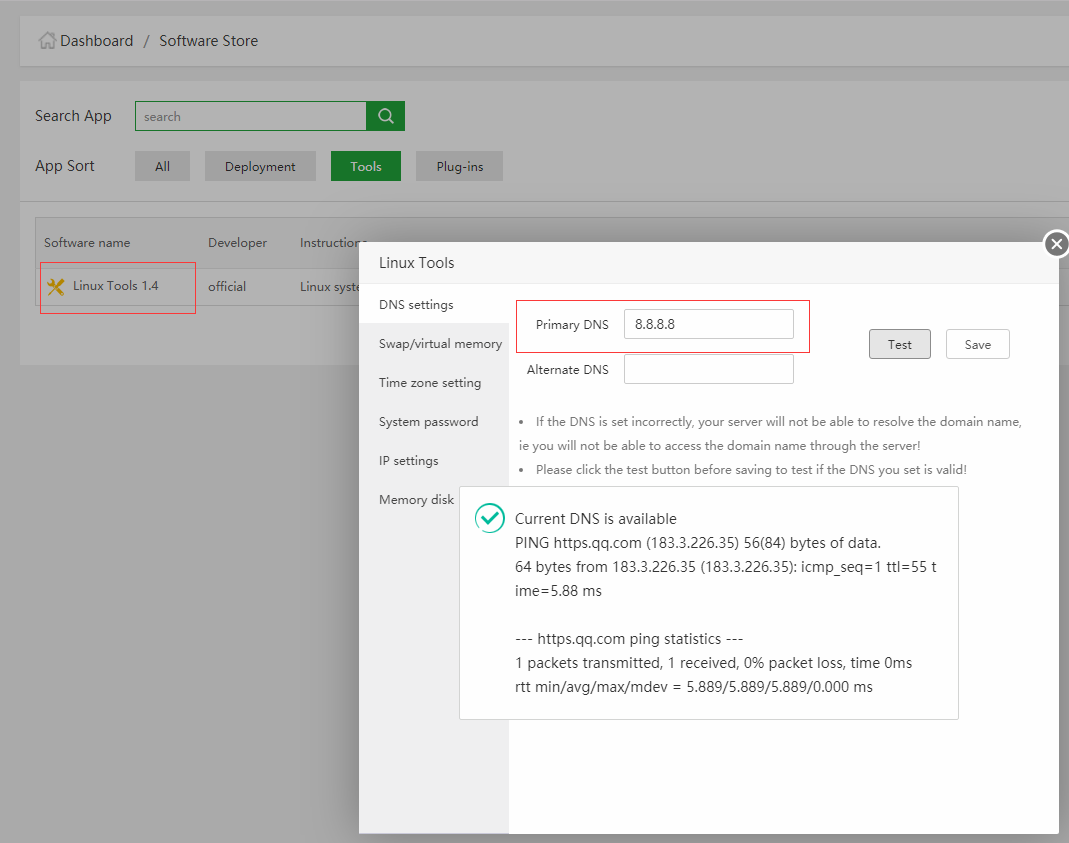The width and height of the screenshot is (1069, 843).
Task: Click the Primary DNS input field
Action: pos(708,324)
